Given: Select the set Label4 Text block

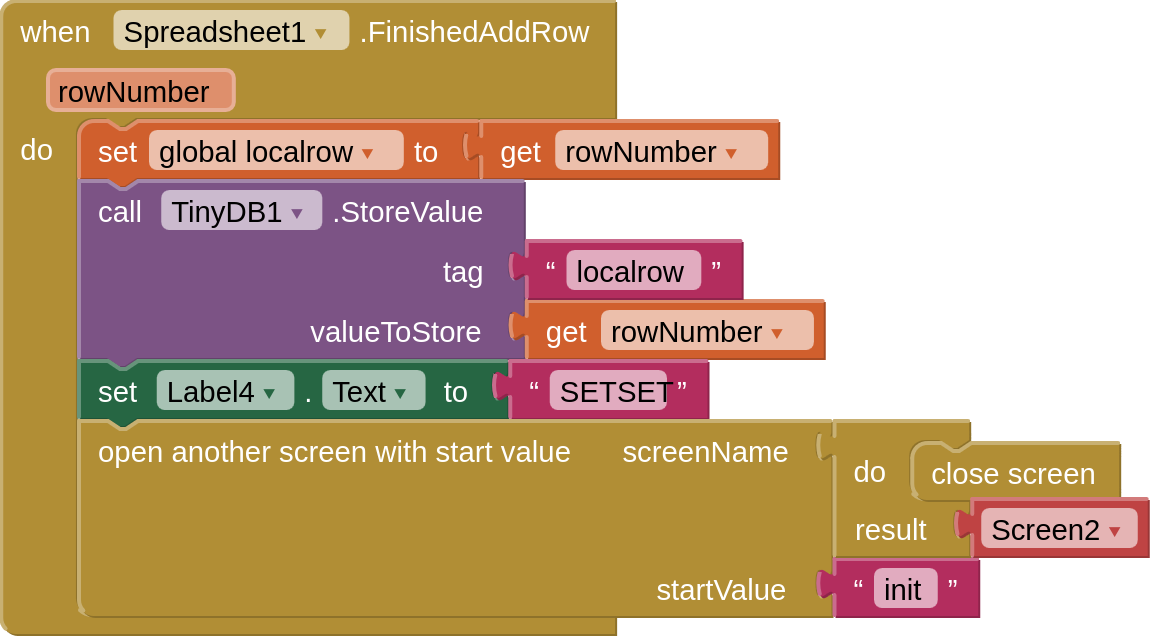Looking at the screenshot, I should pyautogui.click(x=117, y=393).
